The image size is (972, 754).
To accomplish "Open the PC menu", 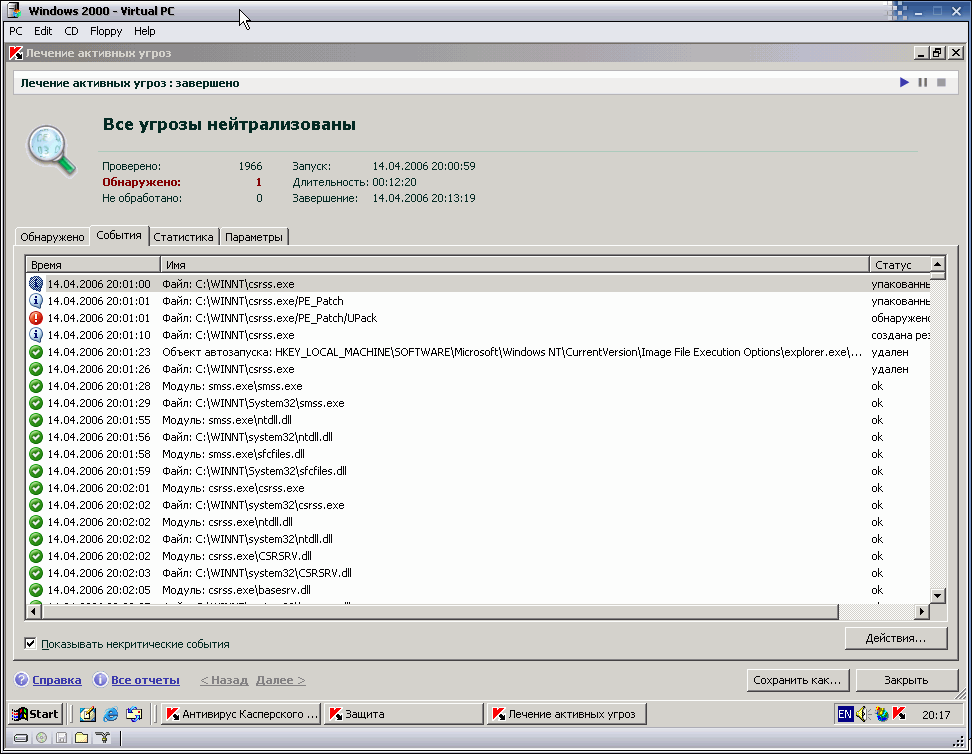I will [x=15, y=31].
